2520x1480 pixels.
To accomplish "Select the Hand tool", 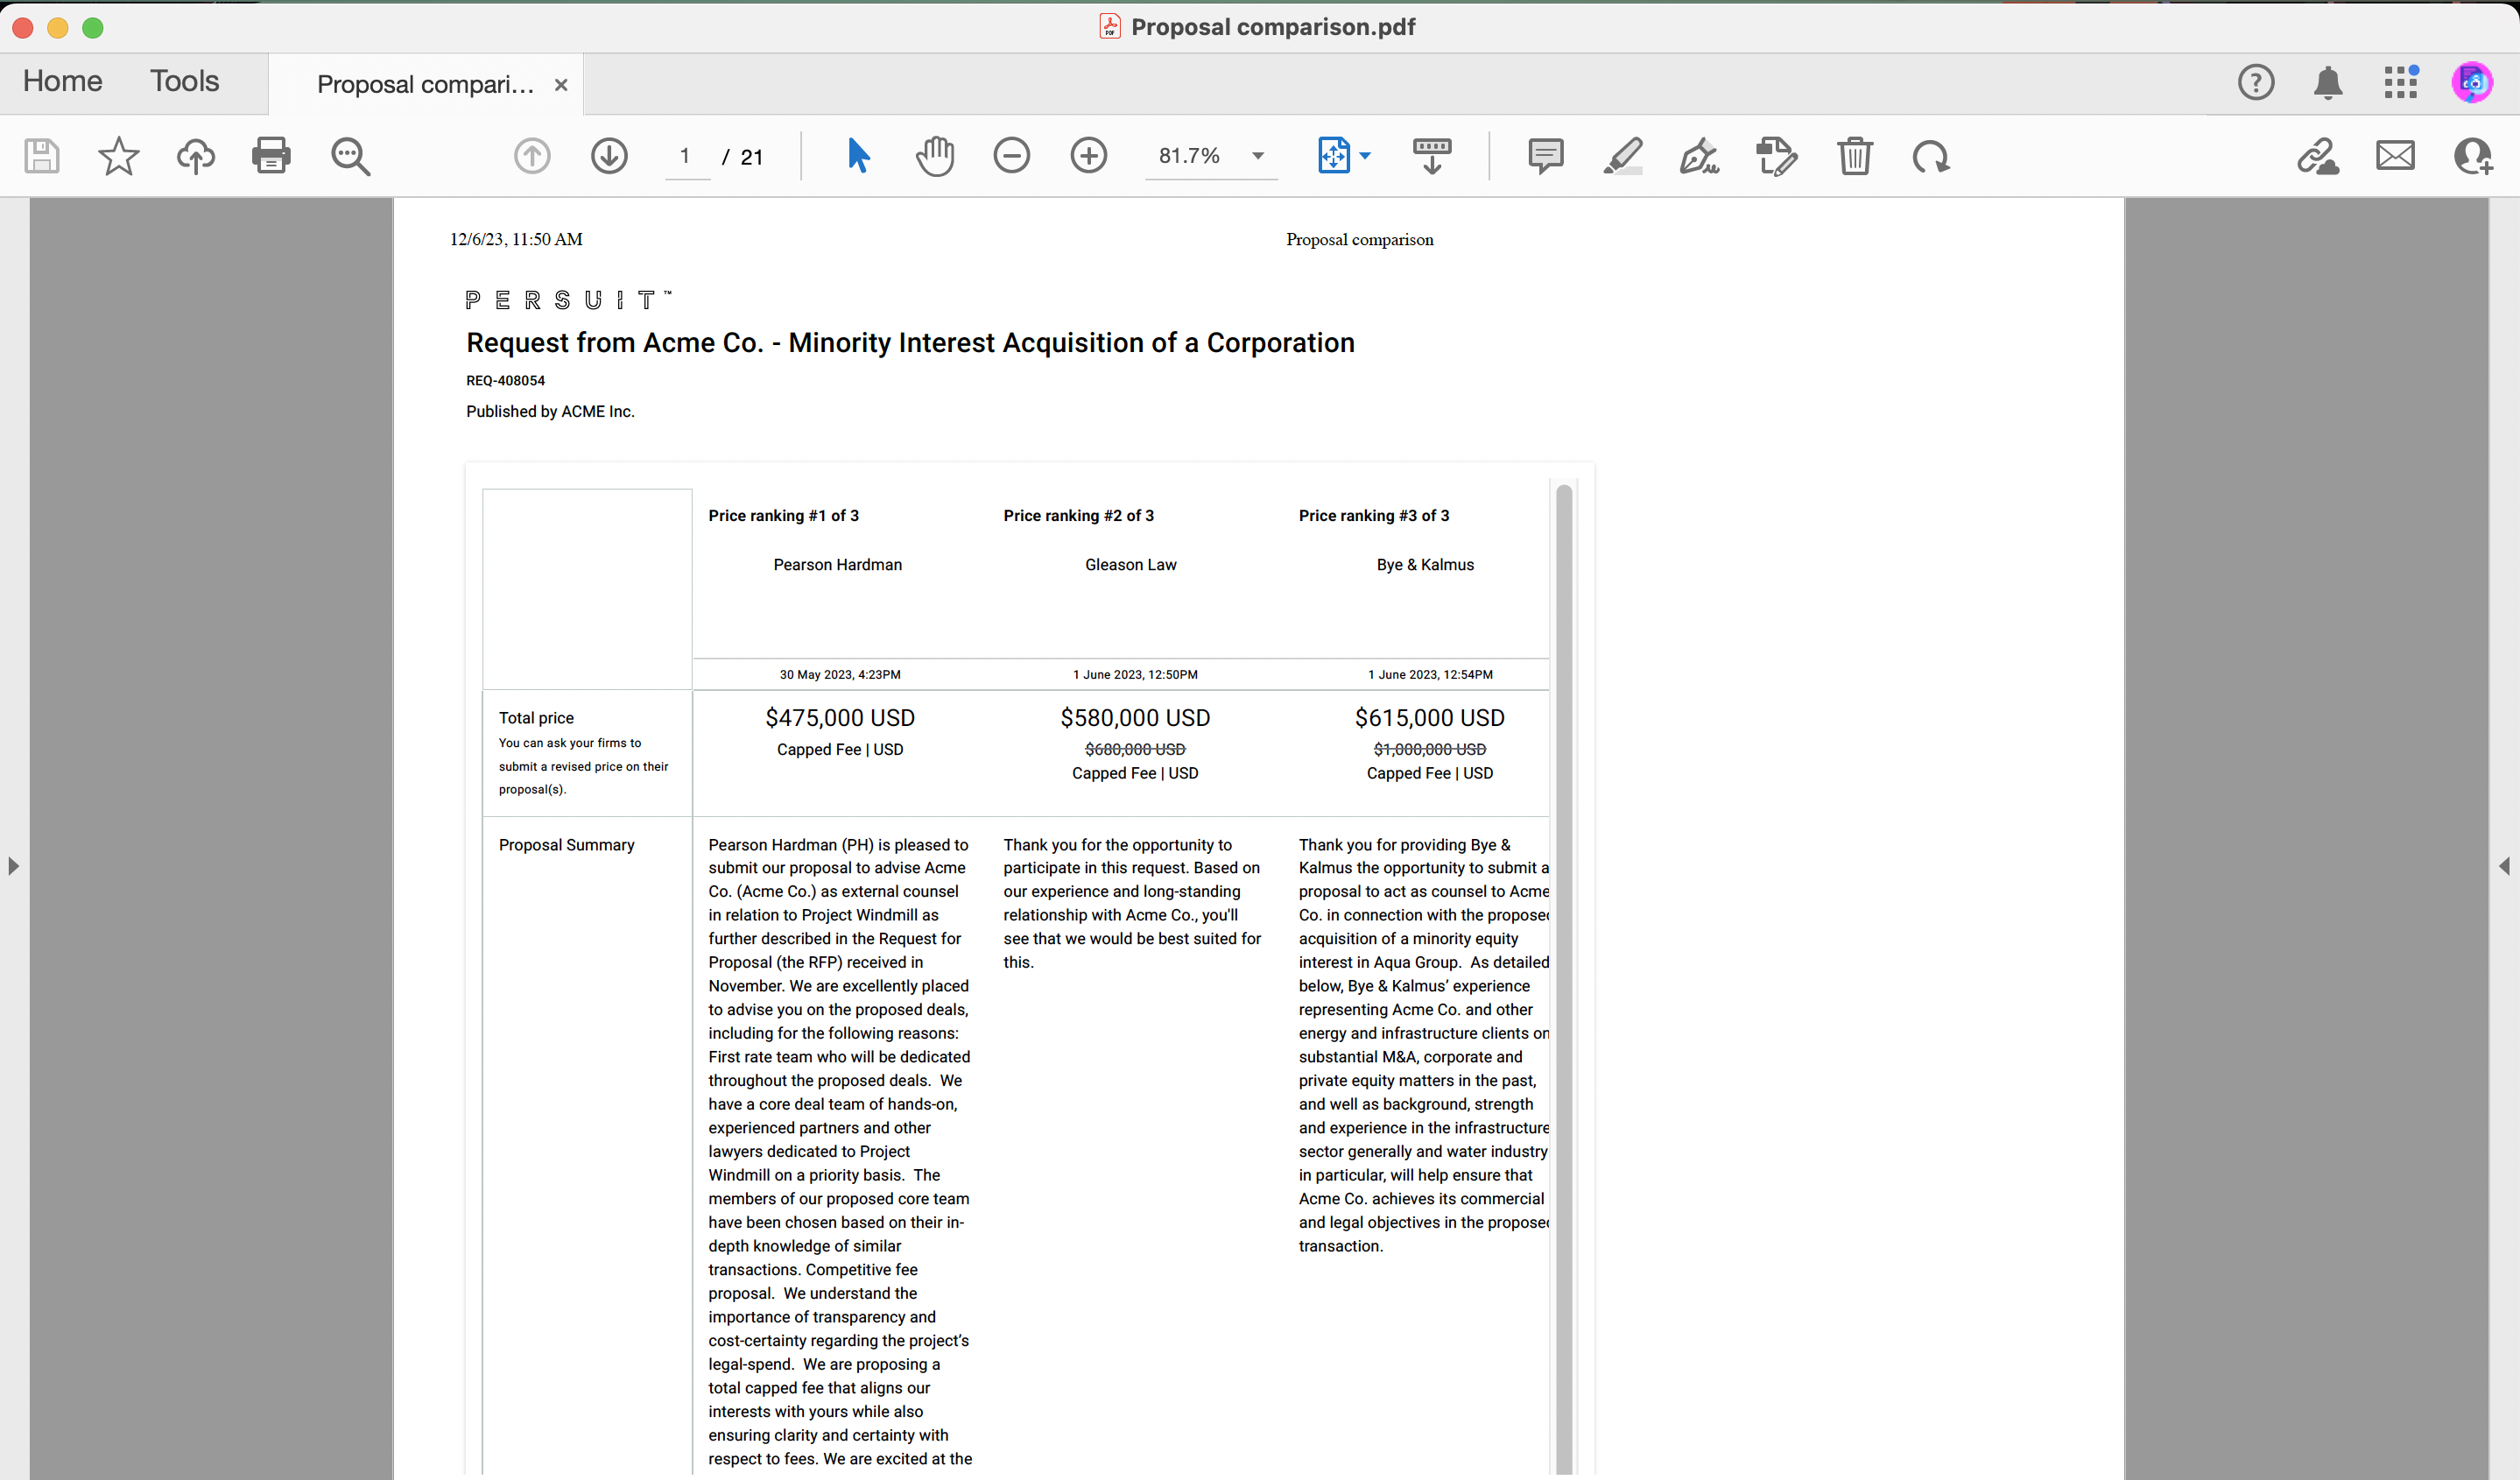I will (x=935, y=156).
